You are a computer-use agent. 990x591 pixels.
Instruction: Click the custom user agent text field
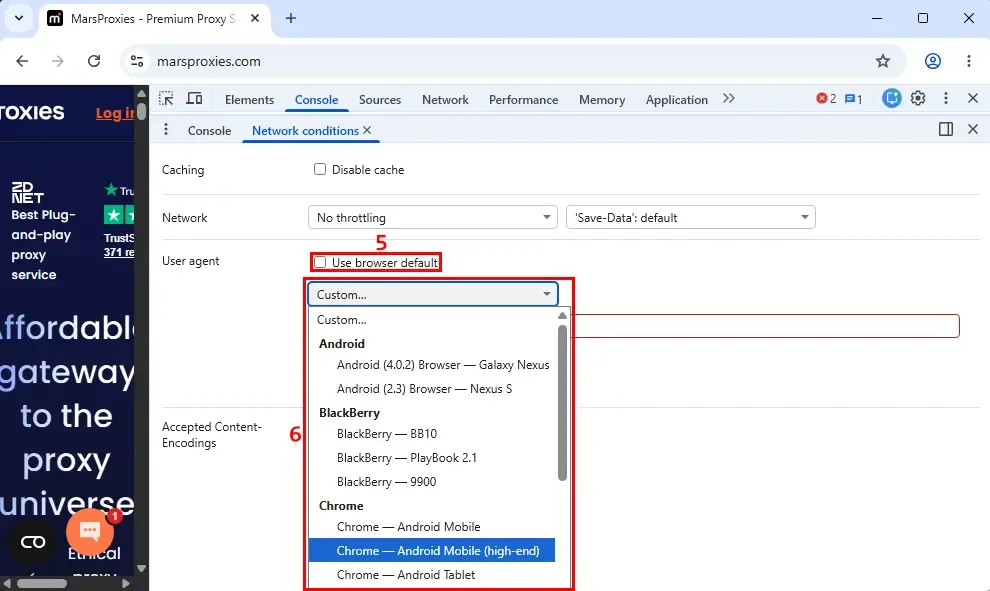[x=765, y=326]
